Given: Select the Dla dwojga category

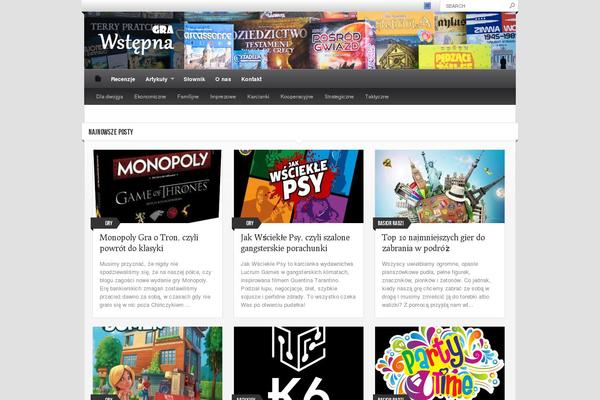Looking at the screenshot, I should [109, 97].
